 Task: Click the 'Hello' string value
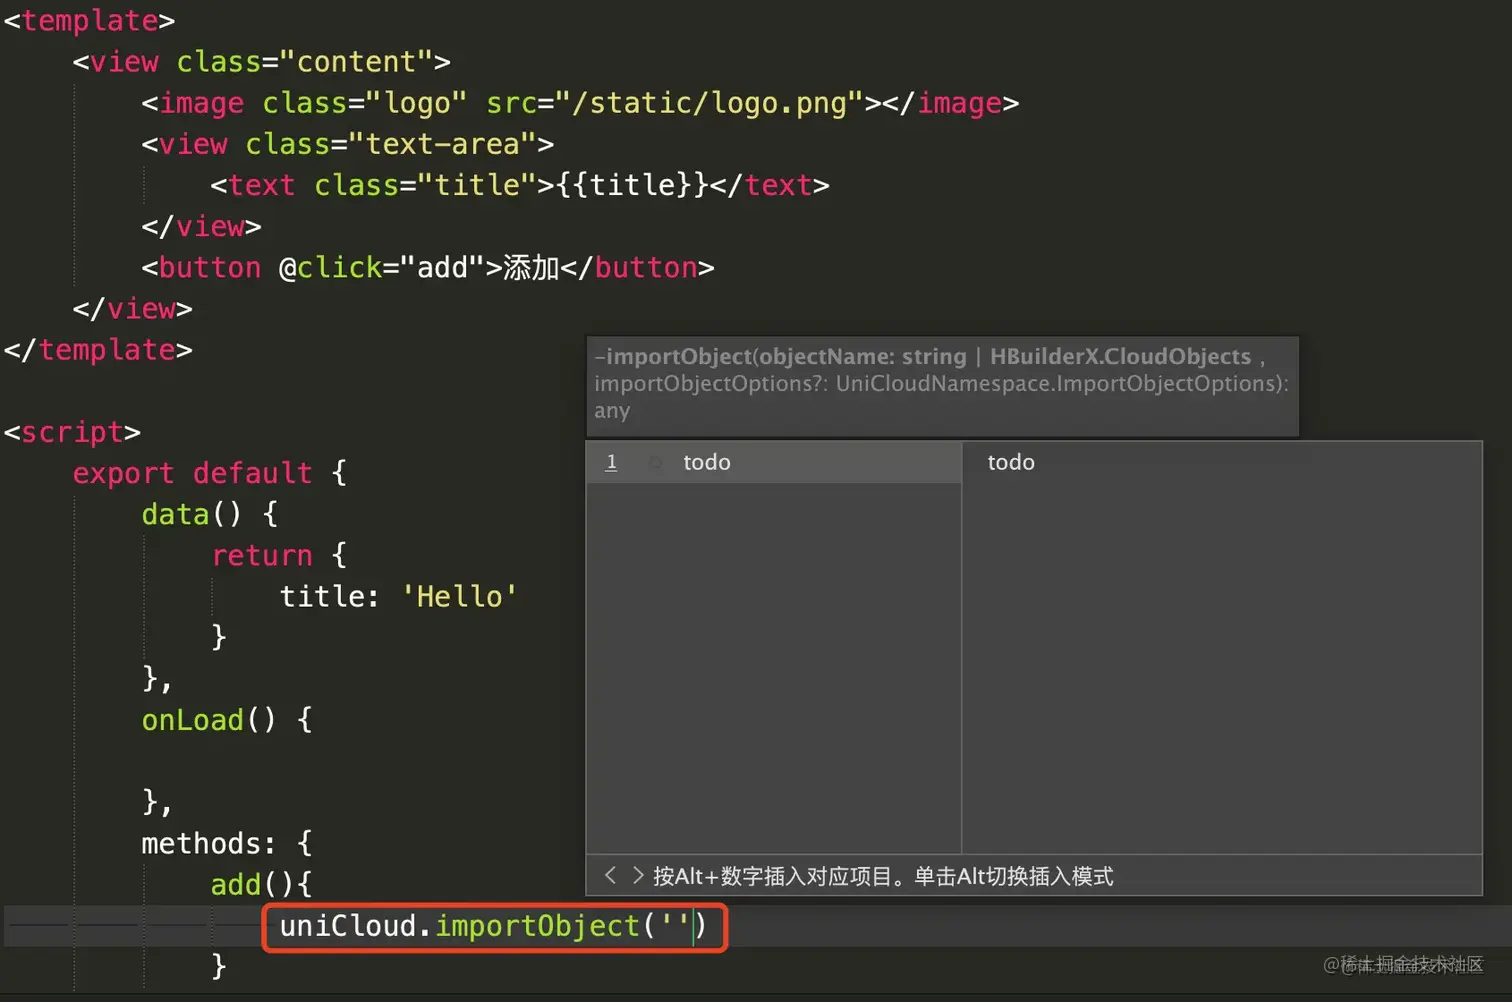point(460,596)
